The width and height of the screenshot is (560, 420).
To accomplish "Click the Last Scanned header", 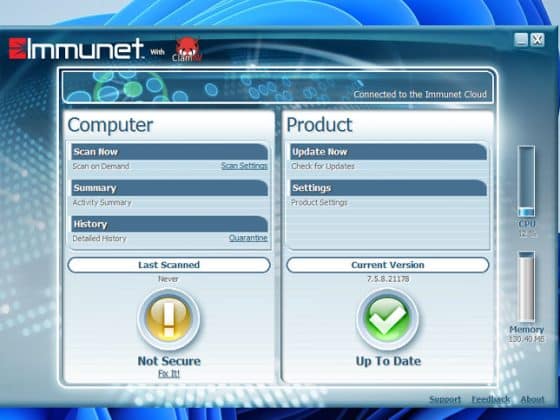I will [169, 265].
